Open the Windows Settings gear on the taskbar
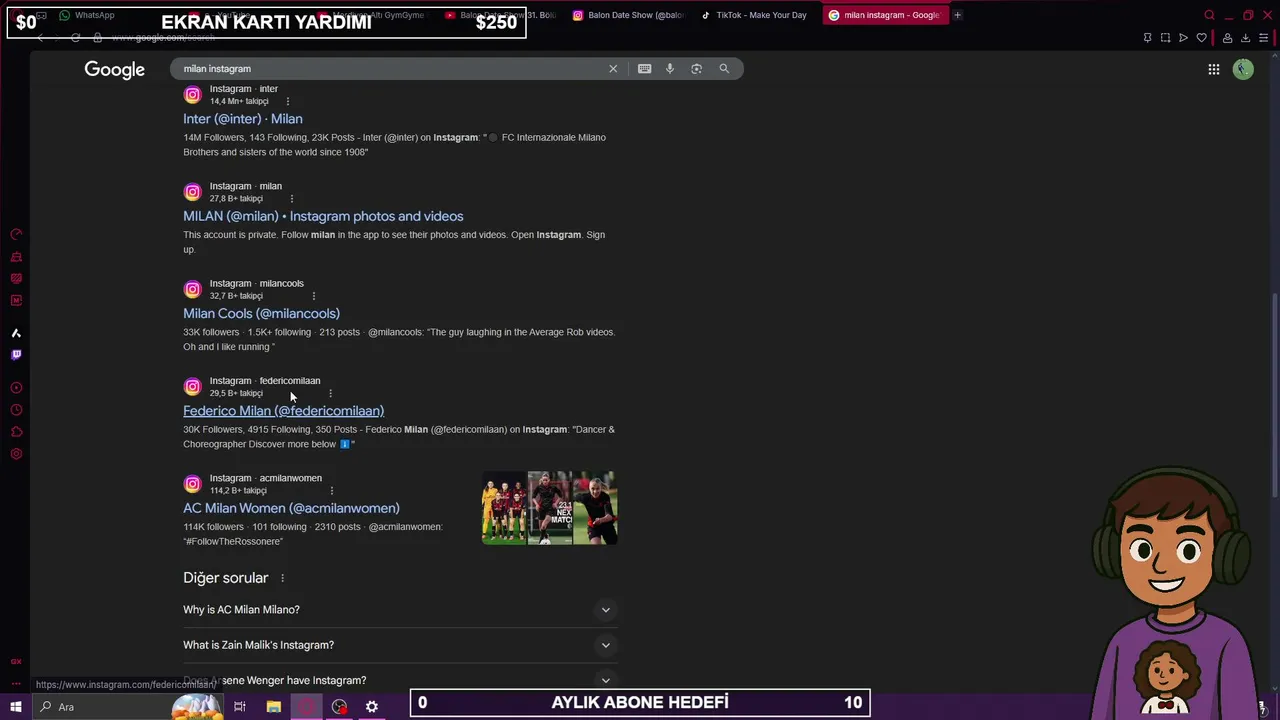This screenshot has height=720, width=1280. click(x=372, y=707)
